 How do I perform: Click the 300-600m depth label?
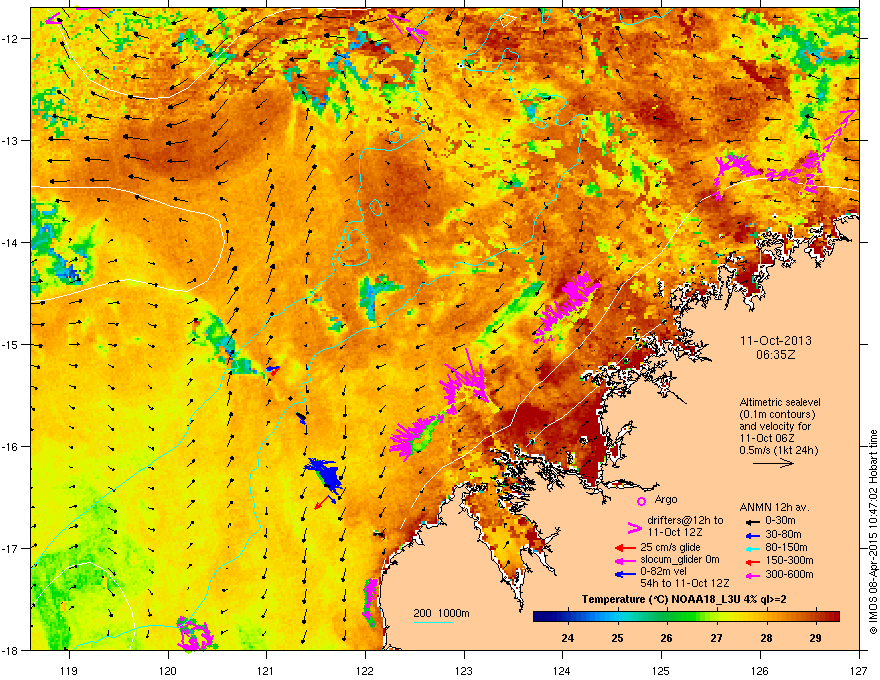pos(789,575)
